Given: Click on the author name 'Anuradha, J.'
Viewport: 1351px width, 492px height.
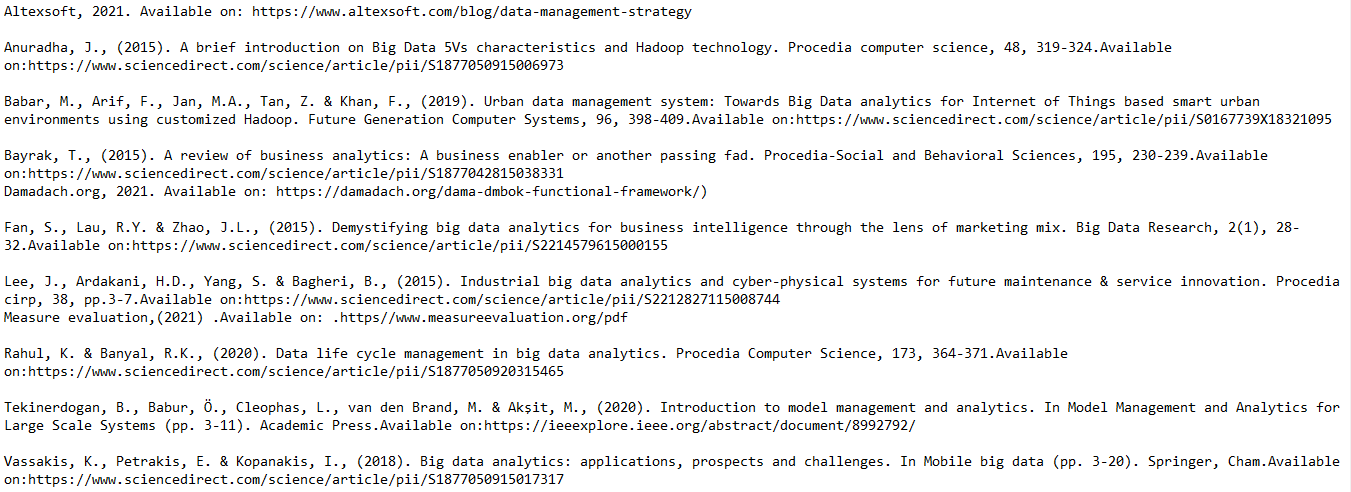Looking at the screenshot, I should point(52,47).
